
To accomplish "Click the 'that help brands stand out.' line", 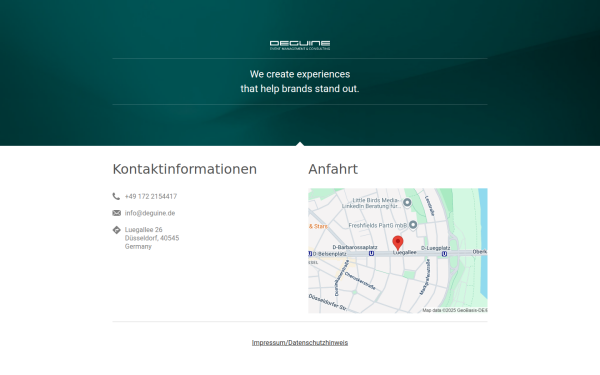I will (300, 89).
